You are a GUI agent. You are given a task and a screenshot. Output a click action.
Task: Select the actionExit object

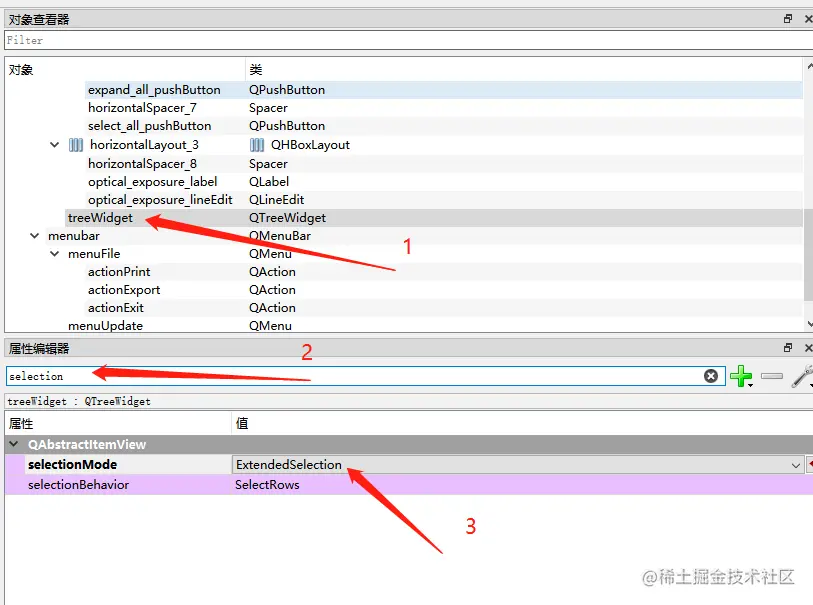pos(116,308)
